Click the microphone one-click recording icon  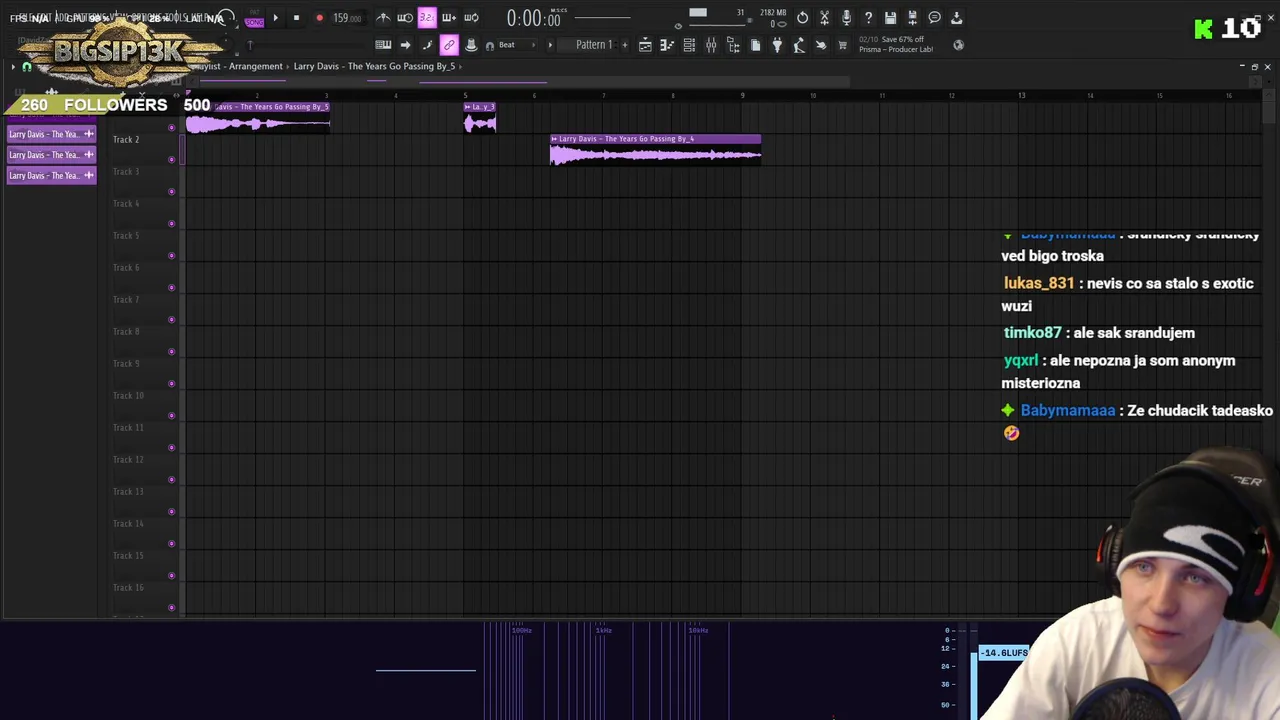(846, 18)
